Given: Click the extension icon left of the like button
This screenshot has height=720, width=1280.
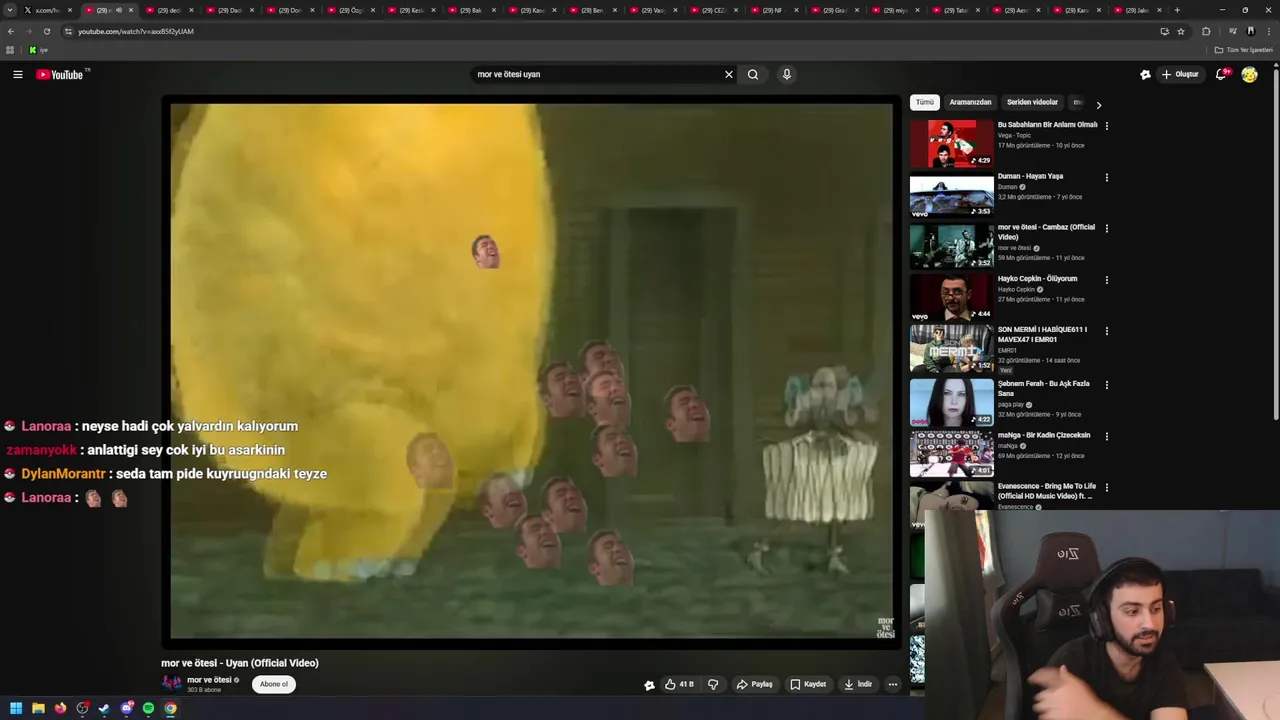Looking at the screenshot, I should point(649,685).
